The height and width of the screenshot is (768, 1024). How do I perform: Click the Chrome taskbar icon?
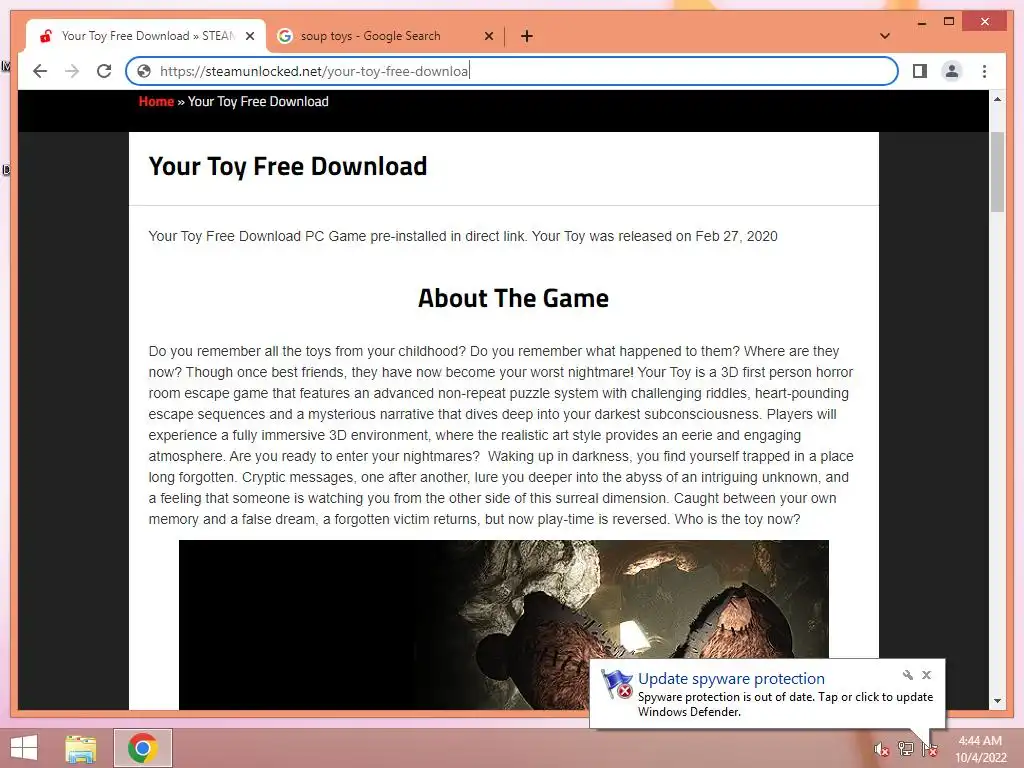(x=143, y=748)
